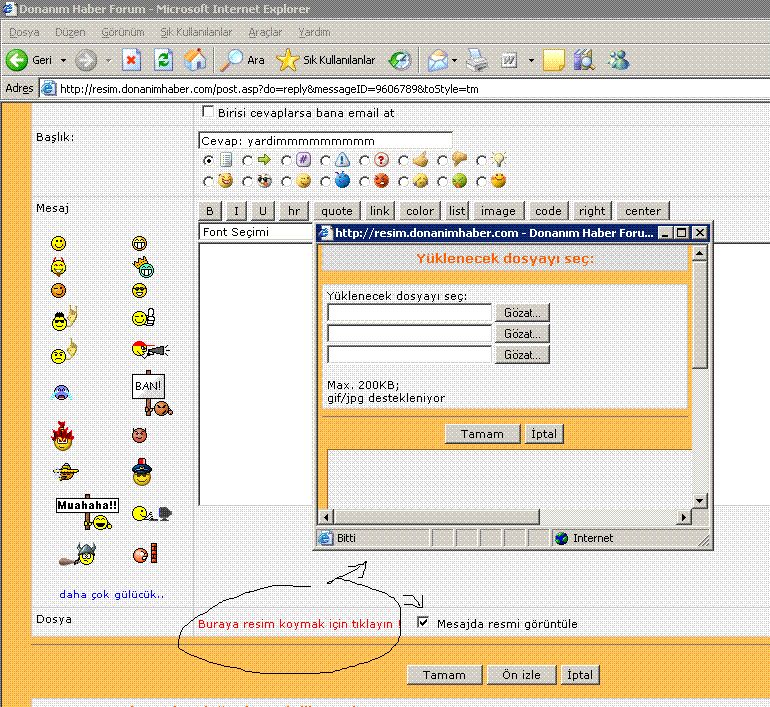Expand the Geri button history arrow

(x=63, y=60)
